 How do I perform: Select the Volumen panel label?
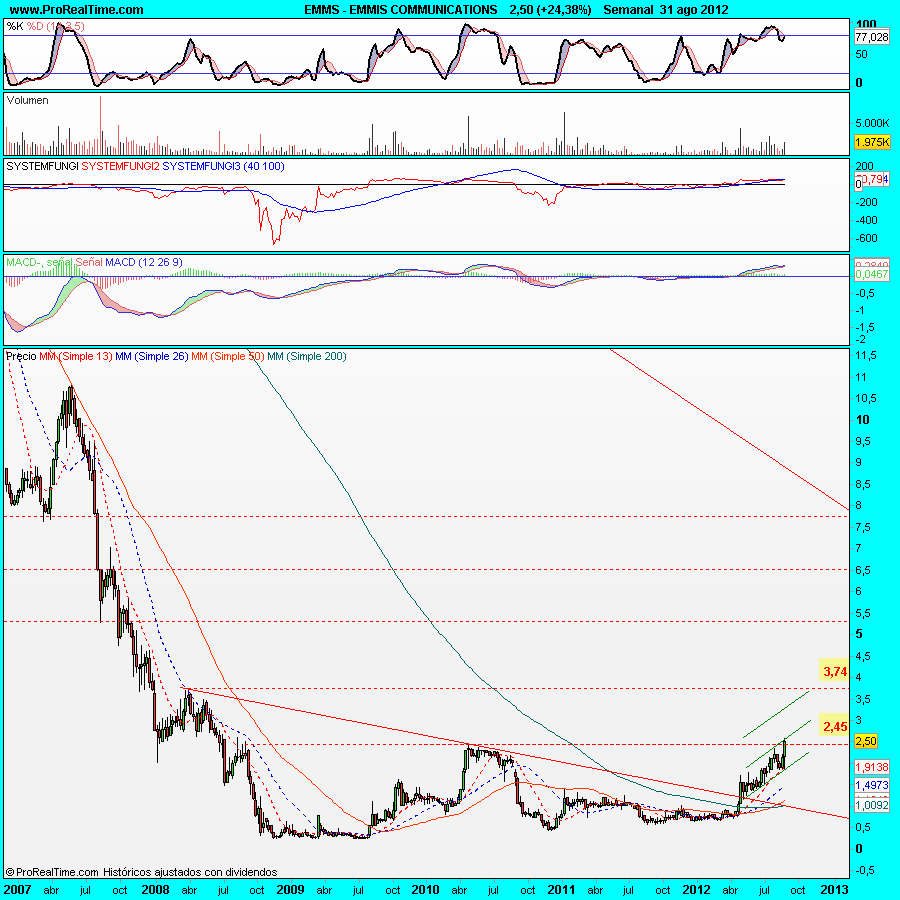tap(28, 100)
